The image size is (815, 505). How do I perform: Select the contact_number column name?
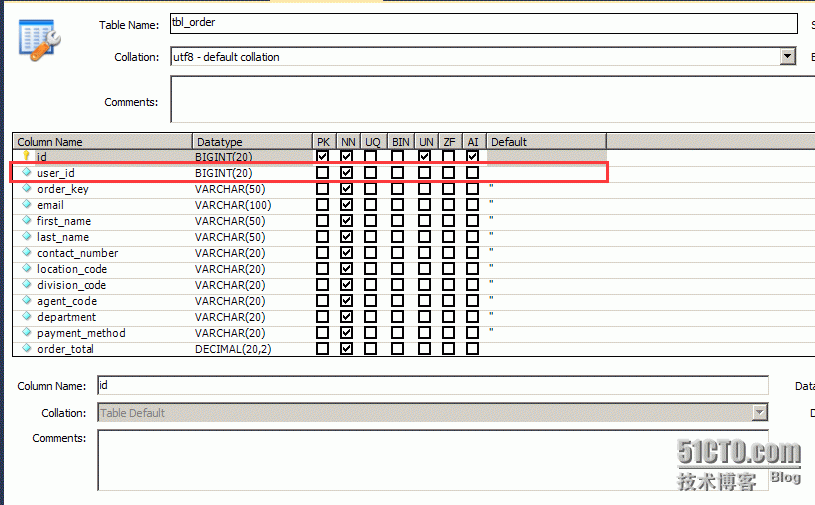[77, 253]
